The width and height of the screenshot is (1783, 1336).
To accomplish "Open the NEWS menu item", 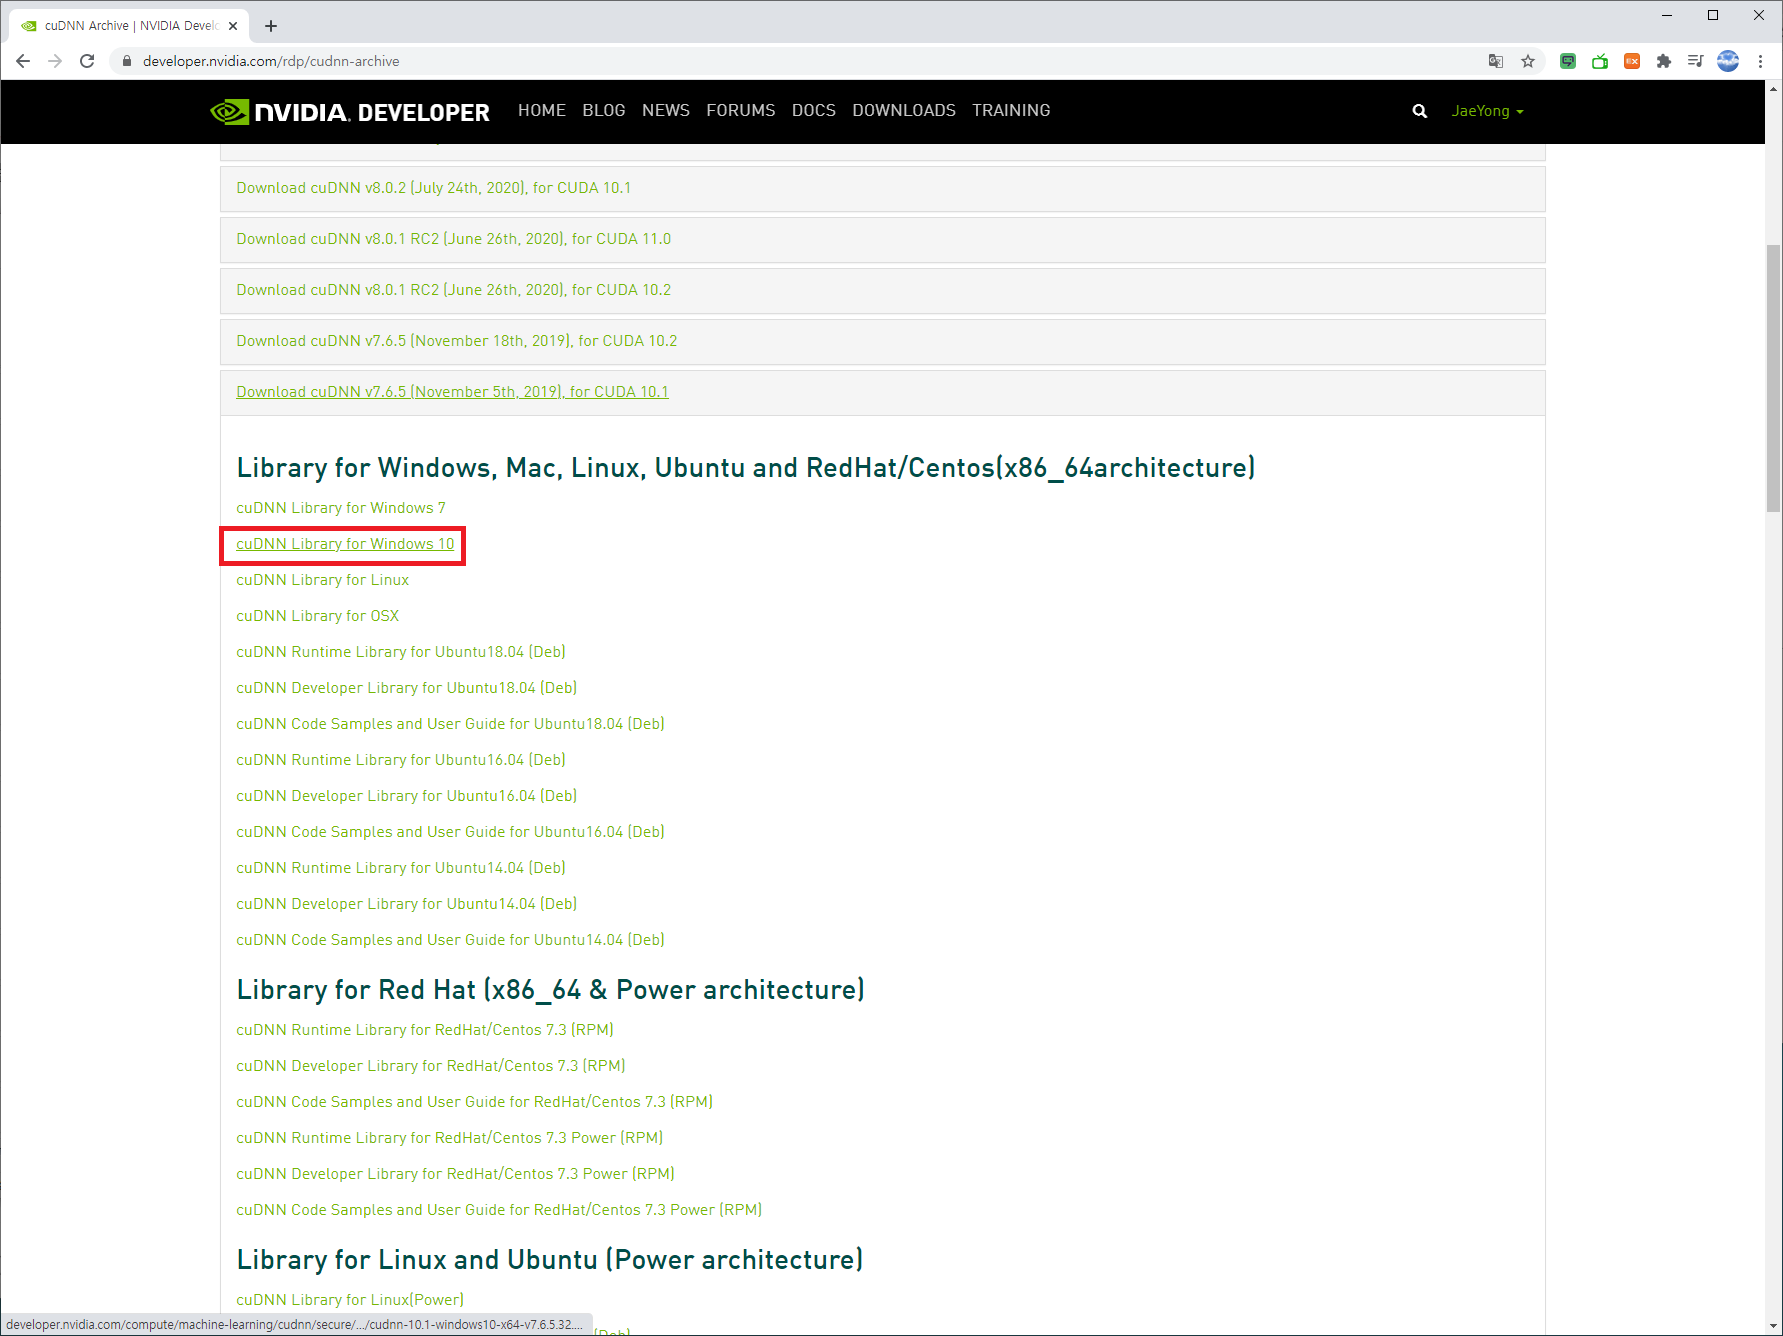I will [666, 110].
